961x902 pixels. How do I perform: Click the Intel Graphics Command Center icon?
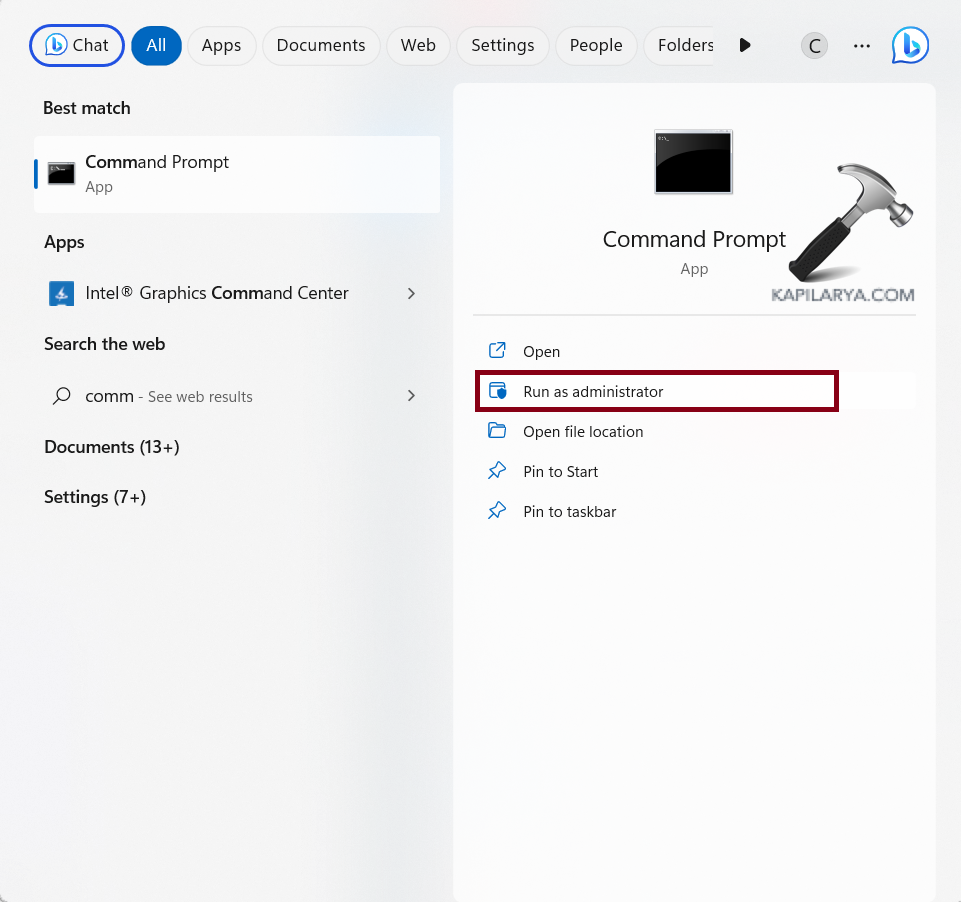pyautogui.click(x=61, y=294)
